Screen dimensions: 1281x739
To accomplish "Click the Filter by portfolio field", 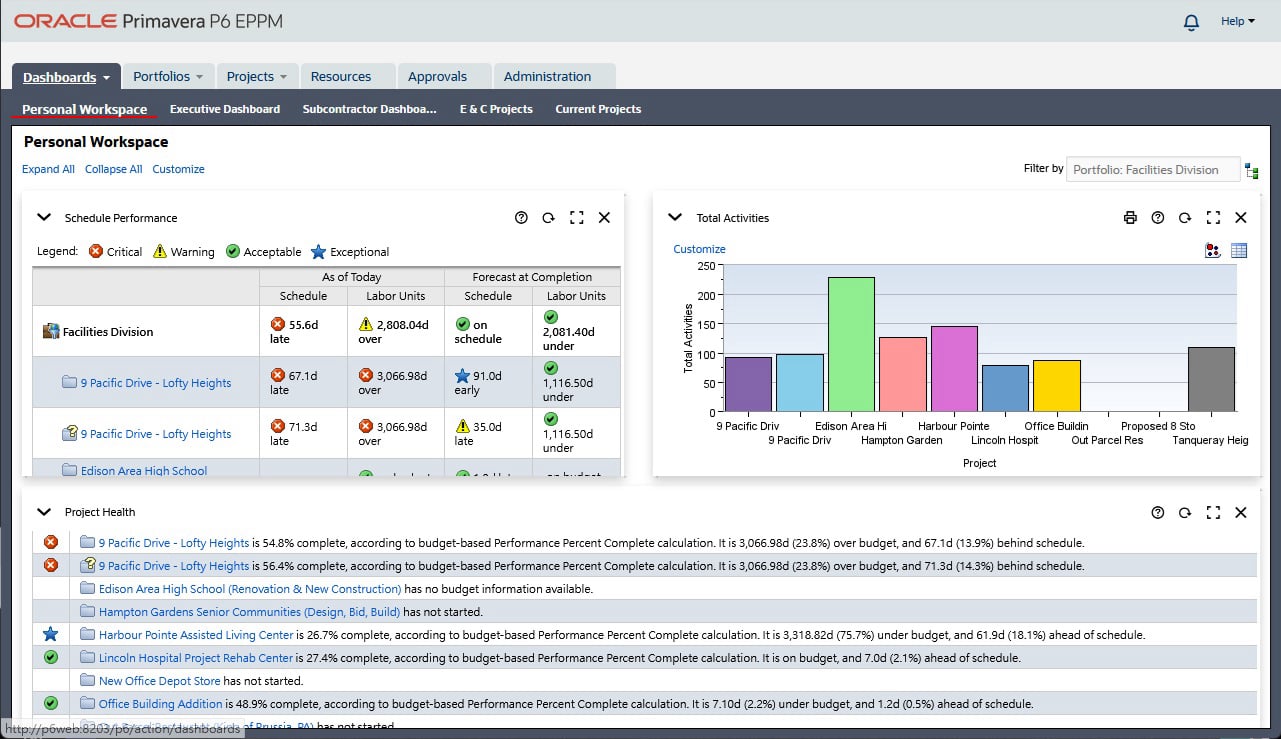I will [x=1152, y=170].
